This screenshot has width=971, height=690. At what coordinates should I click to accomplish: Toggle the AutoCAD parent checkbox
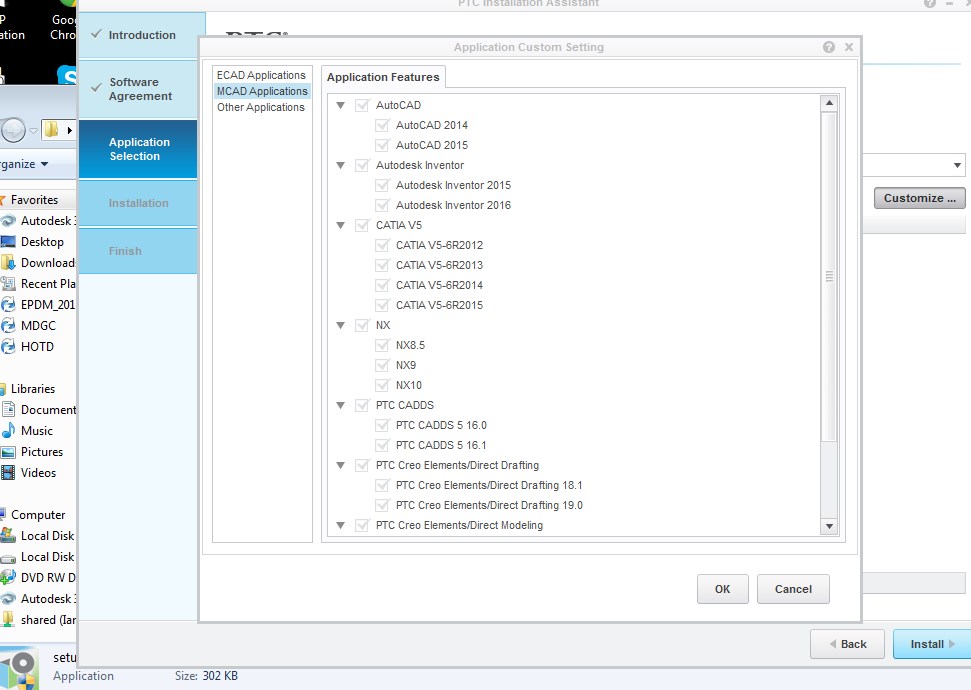362,105
